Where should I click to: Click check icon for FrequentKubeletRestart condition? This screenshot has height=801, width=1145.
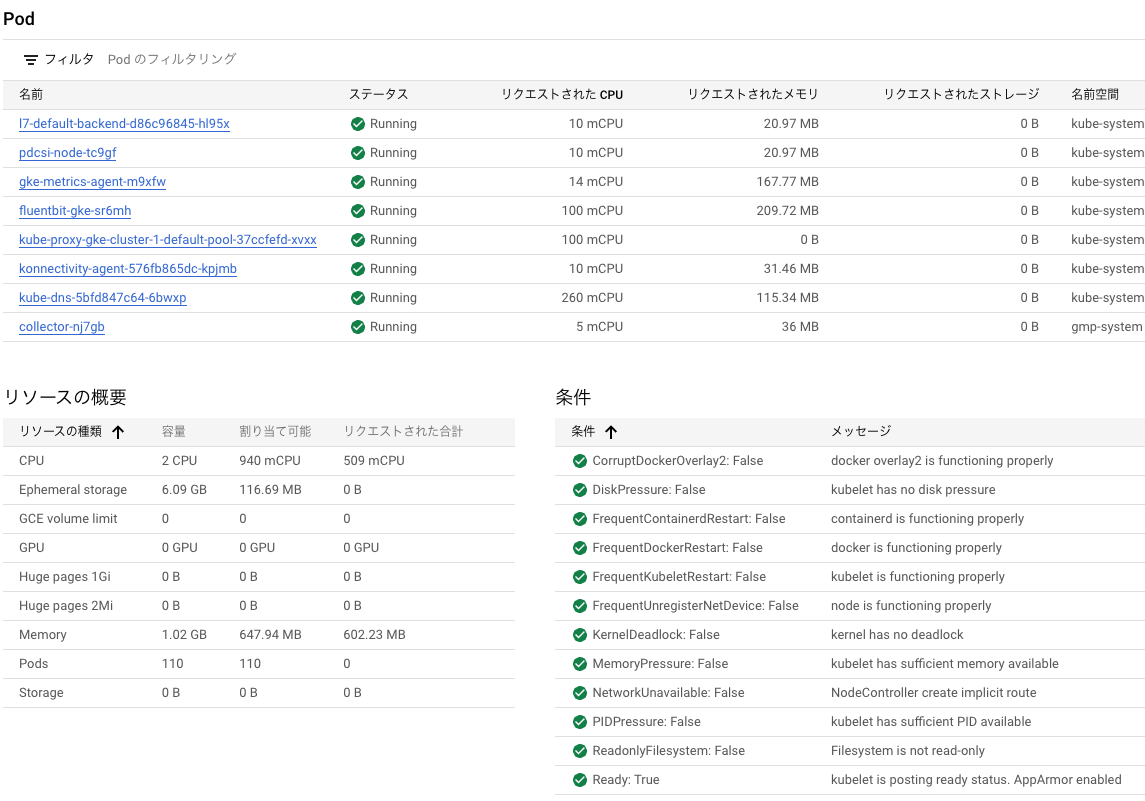coord(580,577)
